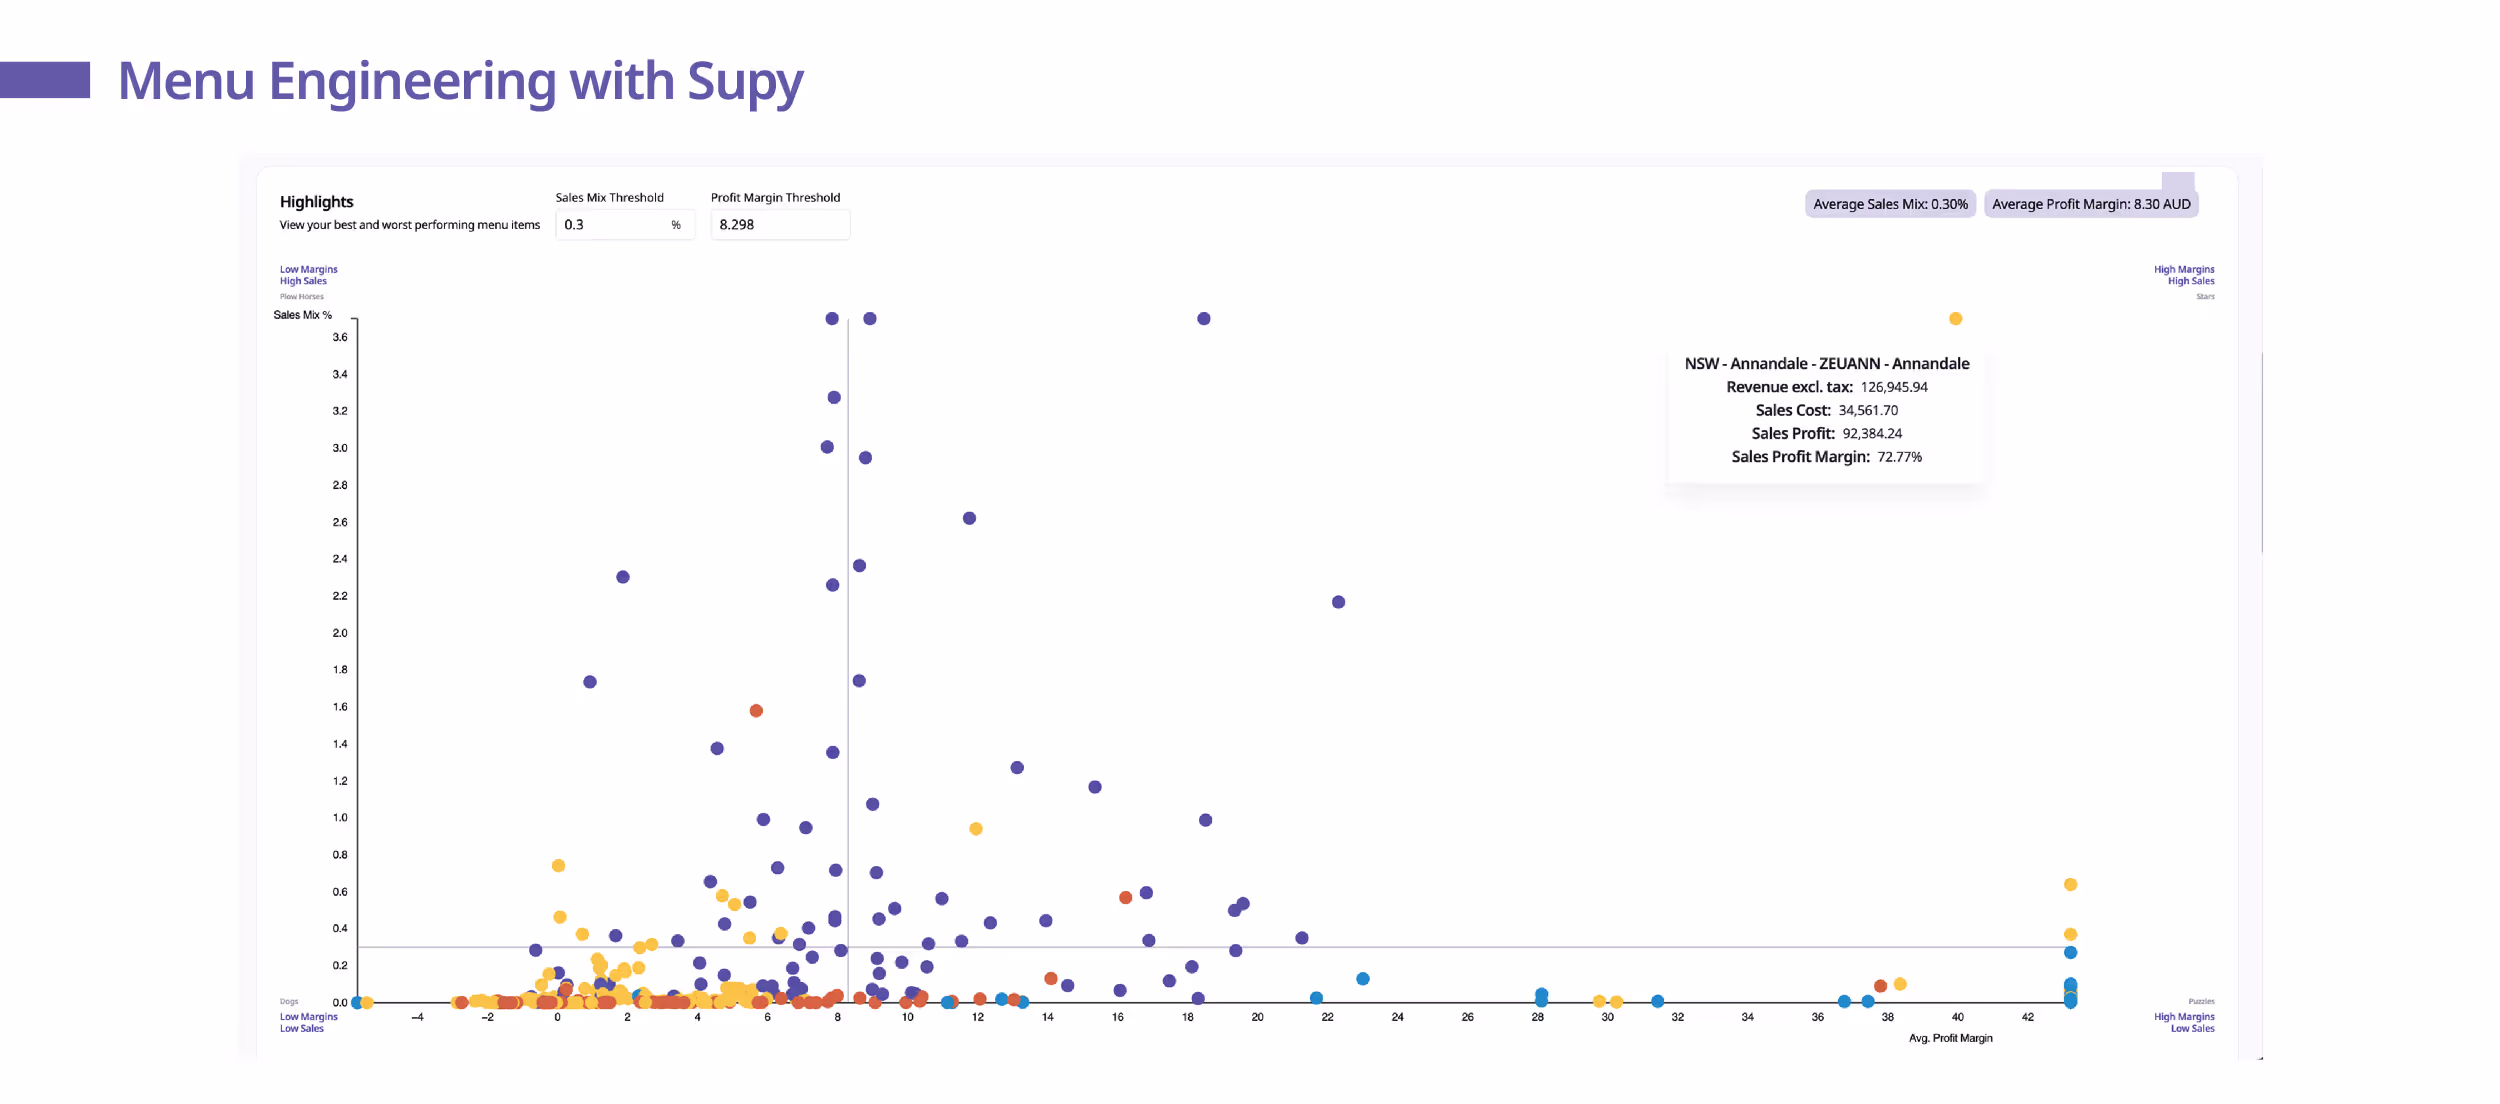Click the Sales Profit Margin value in the tooltip
The height and width of the screenshot is (1104, 2500).
[x=1899, y=457]
